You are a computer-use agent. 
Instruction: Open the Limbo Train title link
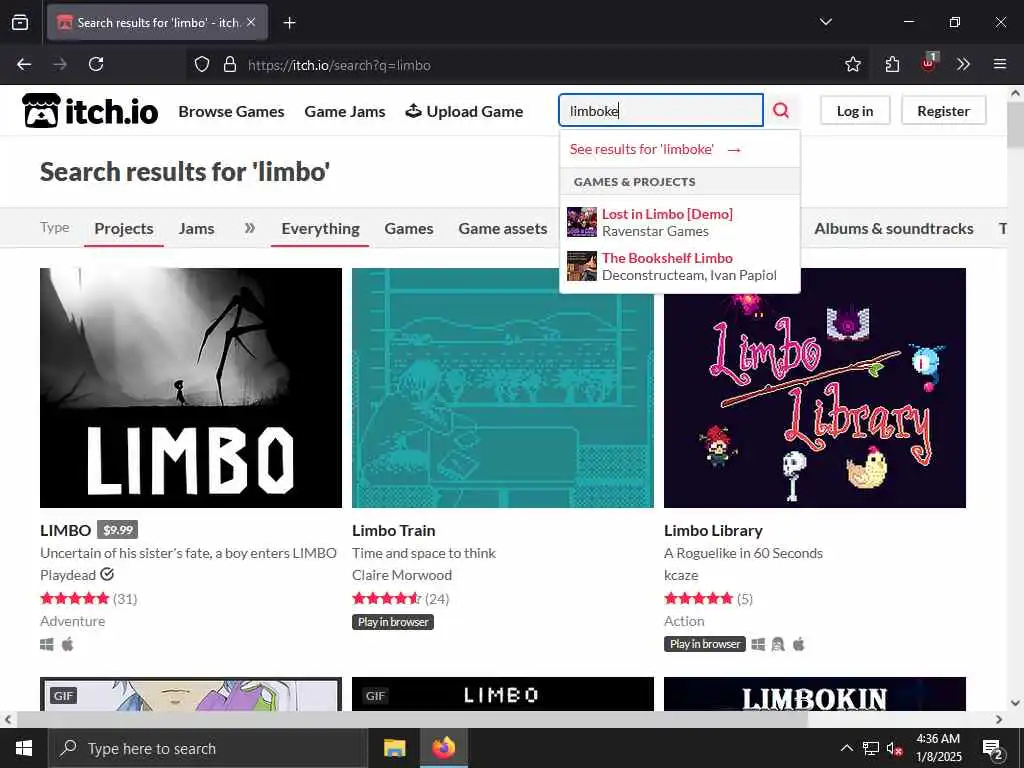(393, 530)
